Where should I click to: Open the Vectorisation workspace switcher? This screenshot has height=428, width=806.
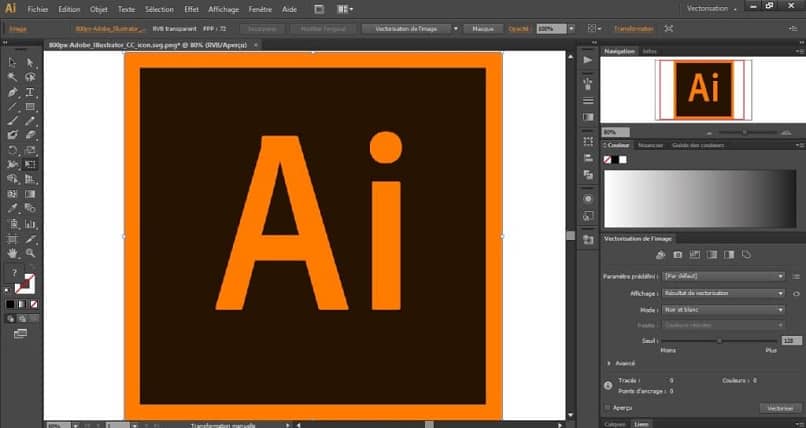(711, 9)
